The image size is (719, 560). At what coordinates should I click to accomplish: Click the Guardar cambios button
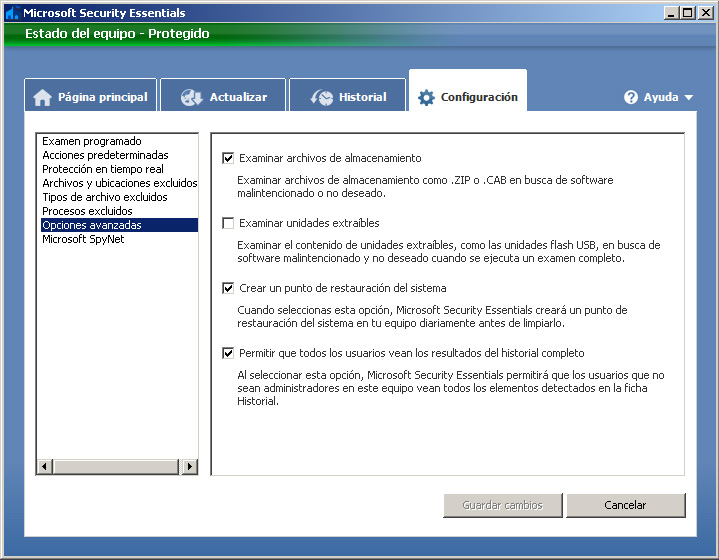pyautogui.click(x=502, y=505)
